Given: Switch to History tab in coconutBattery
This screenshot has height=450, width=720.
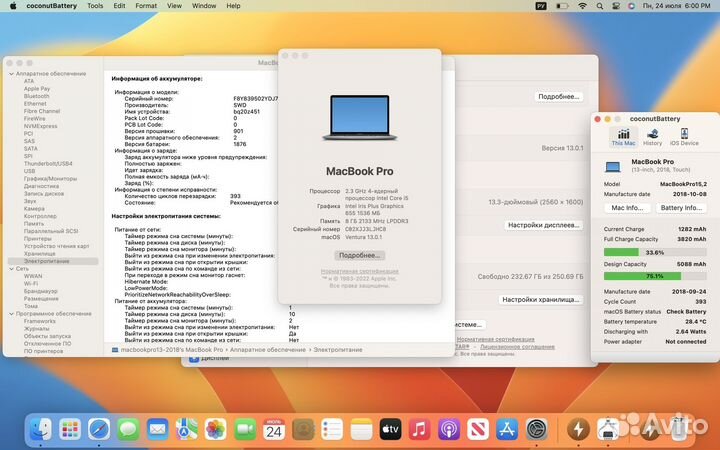Looking at the screenshot, I should pos(652,137).
